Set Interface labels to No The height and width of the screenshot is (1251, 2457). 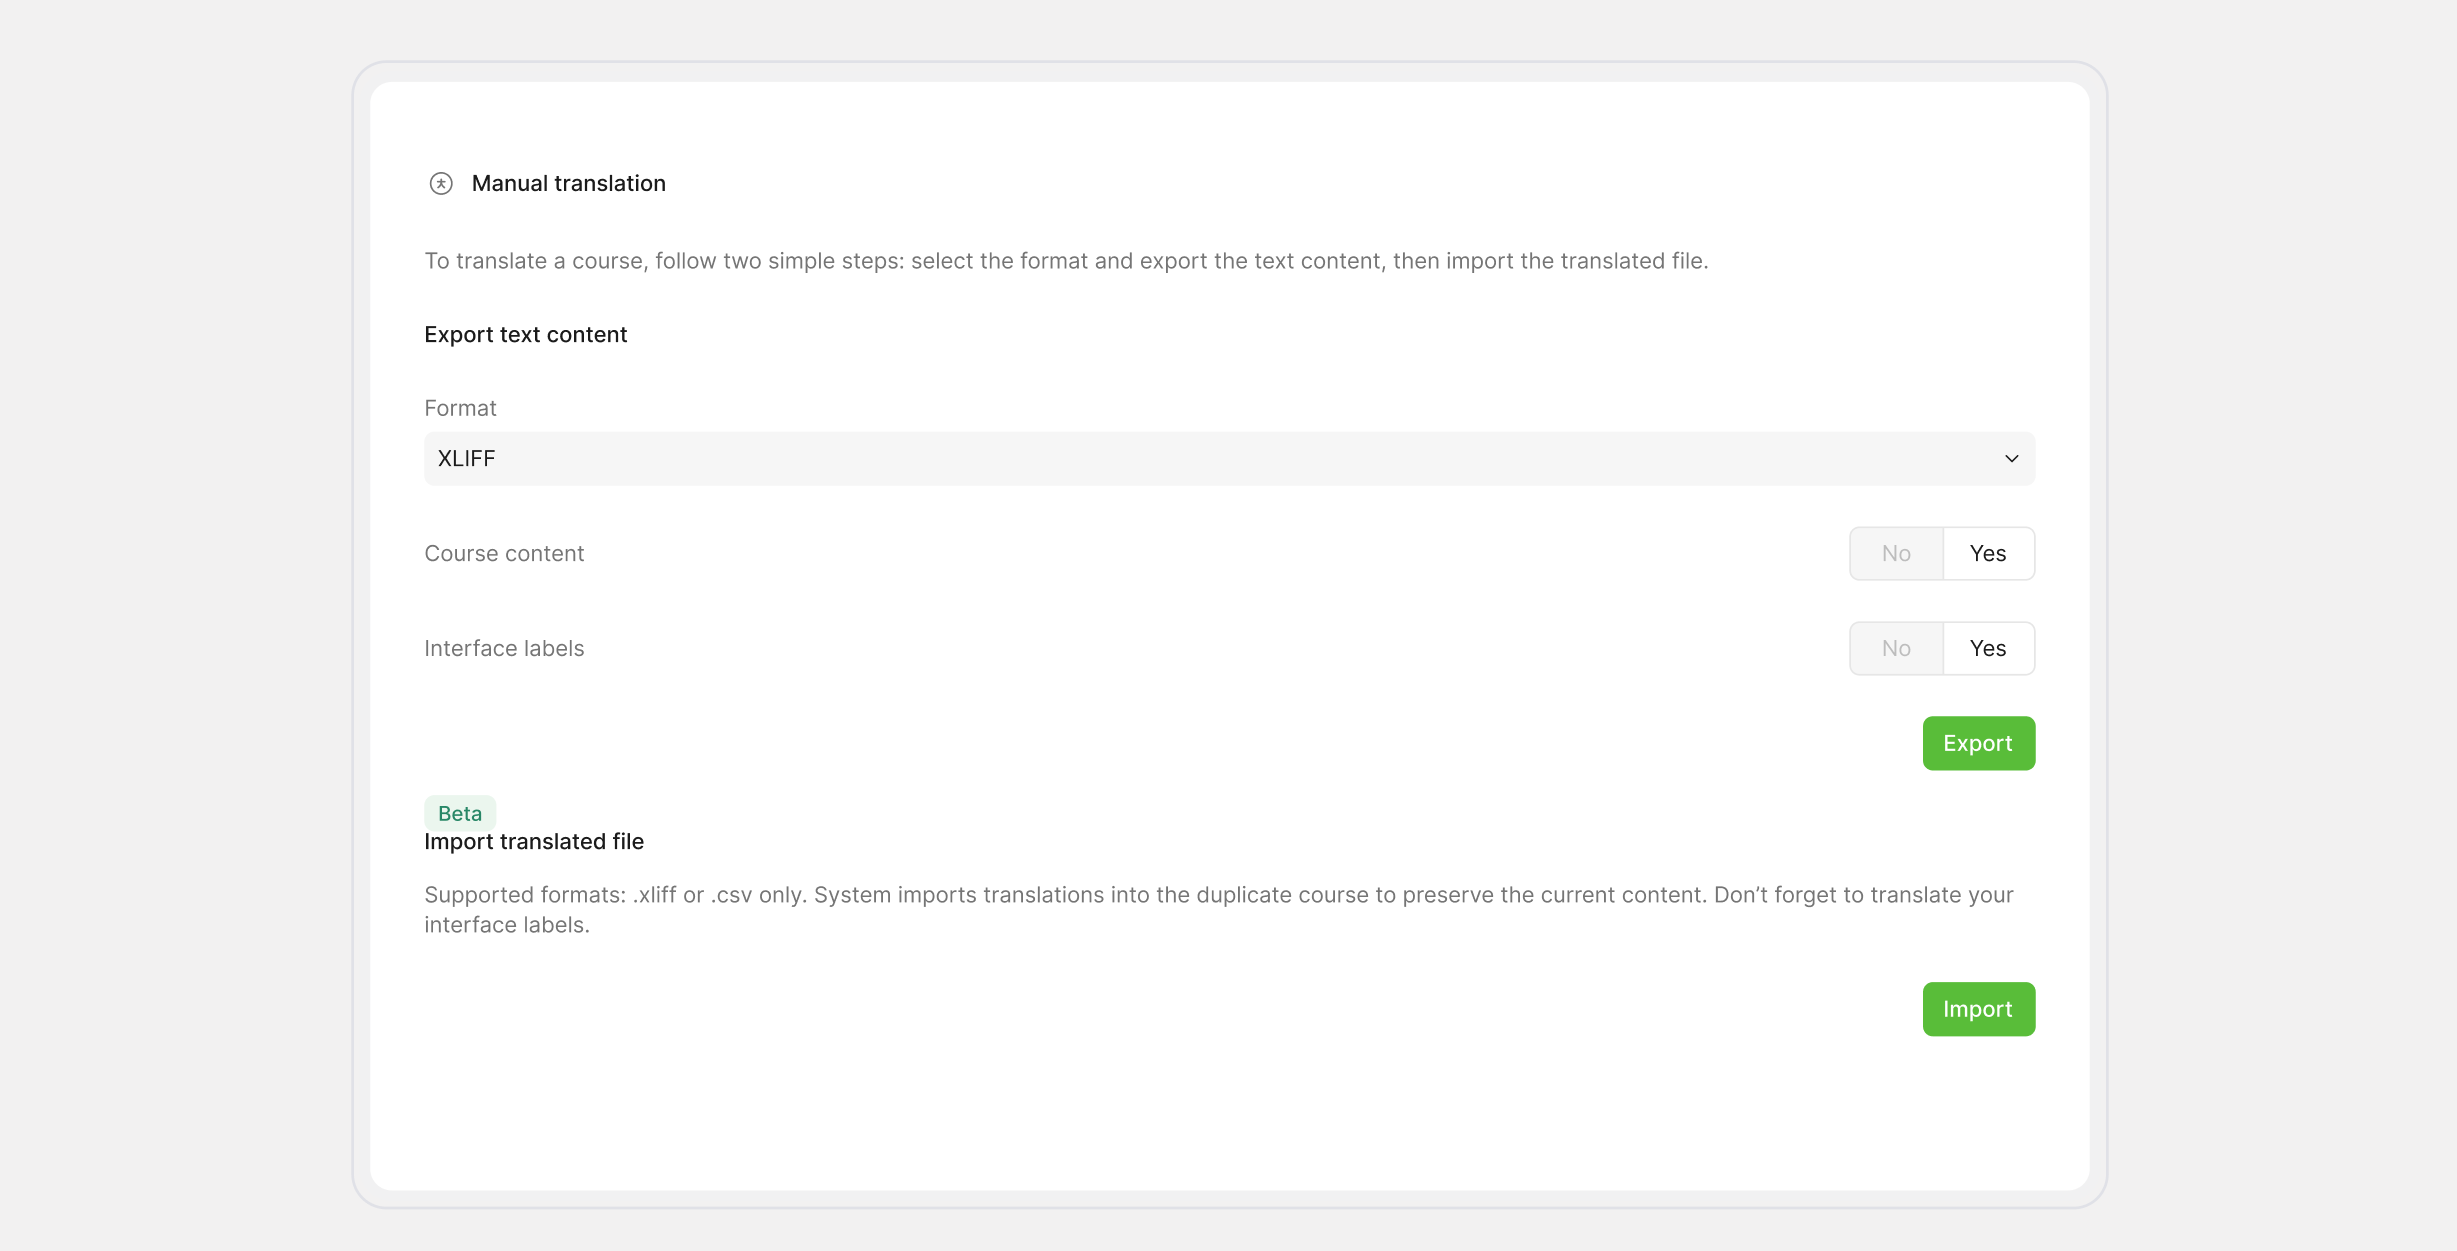click(1896, 648)
